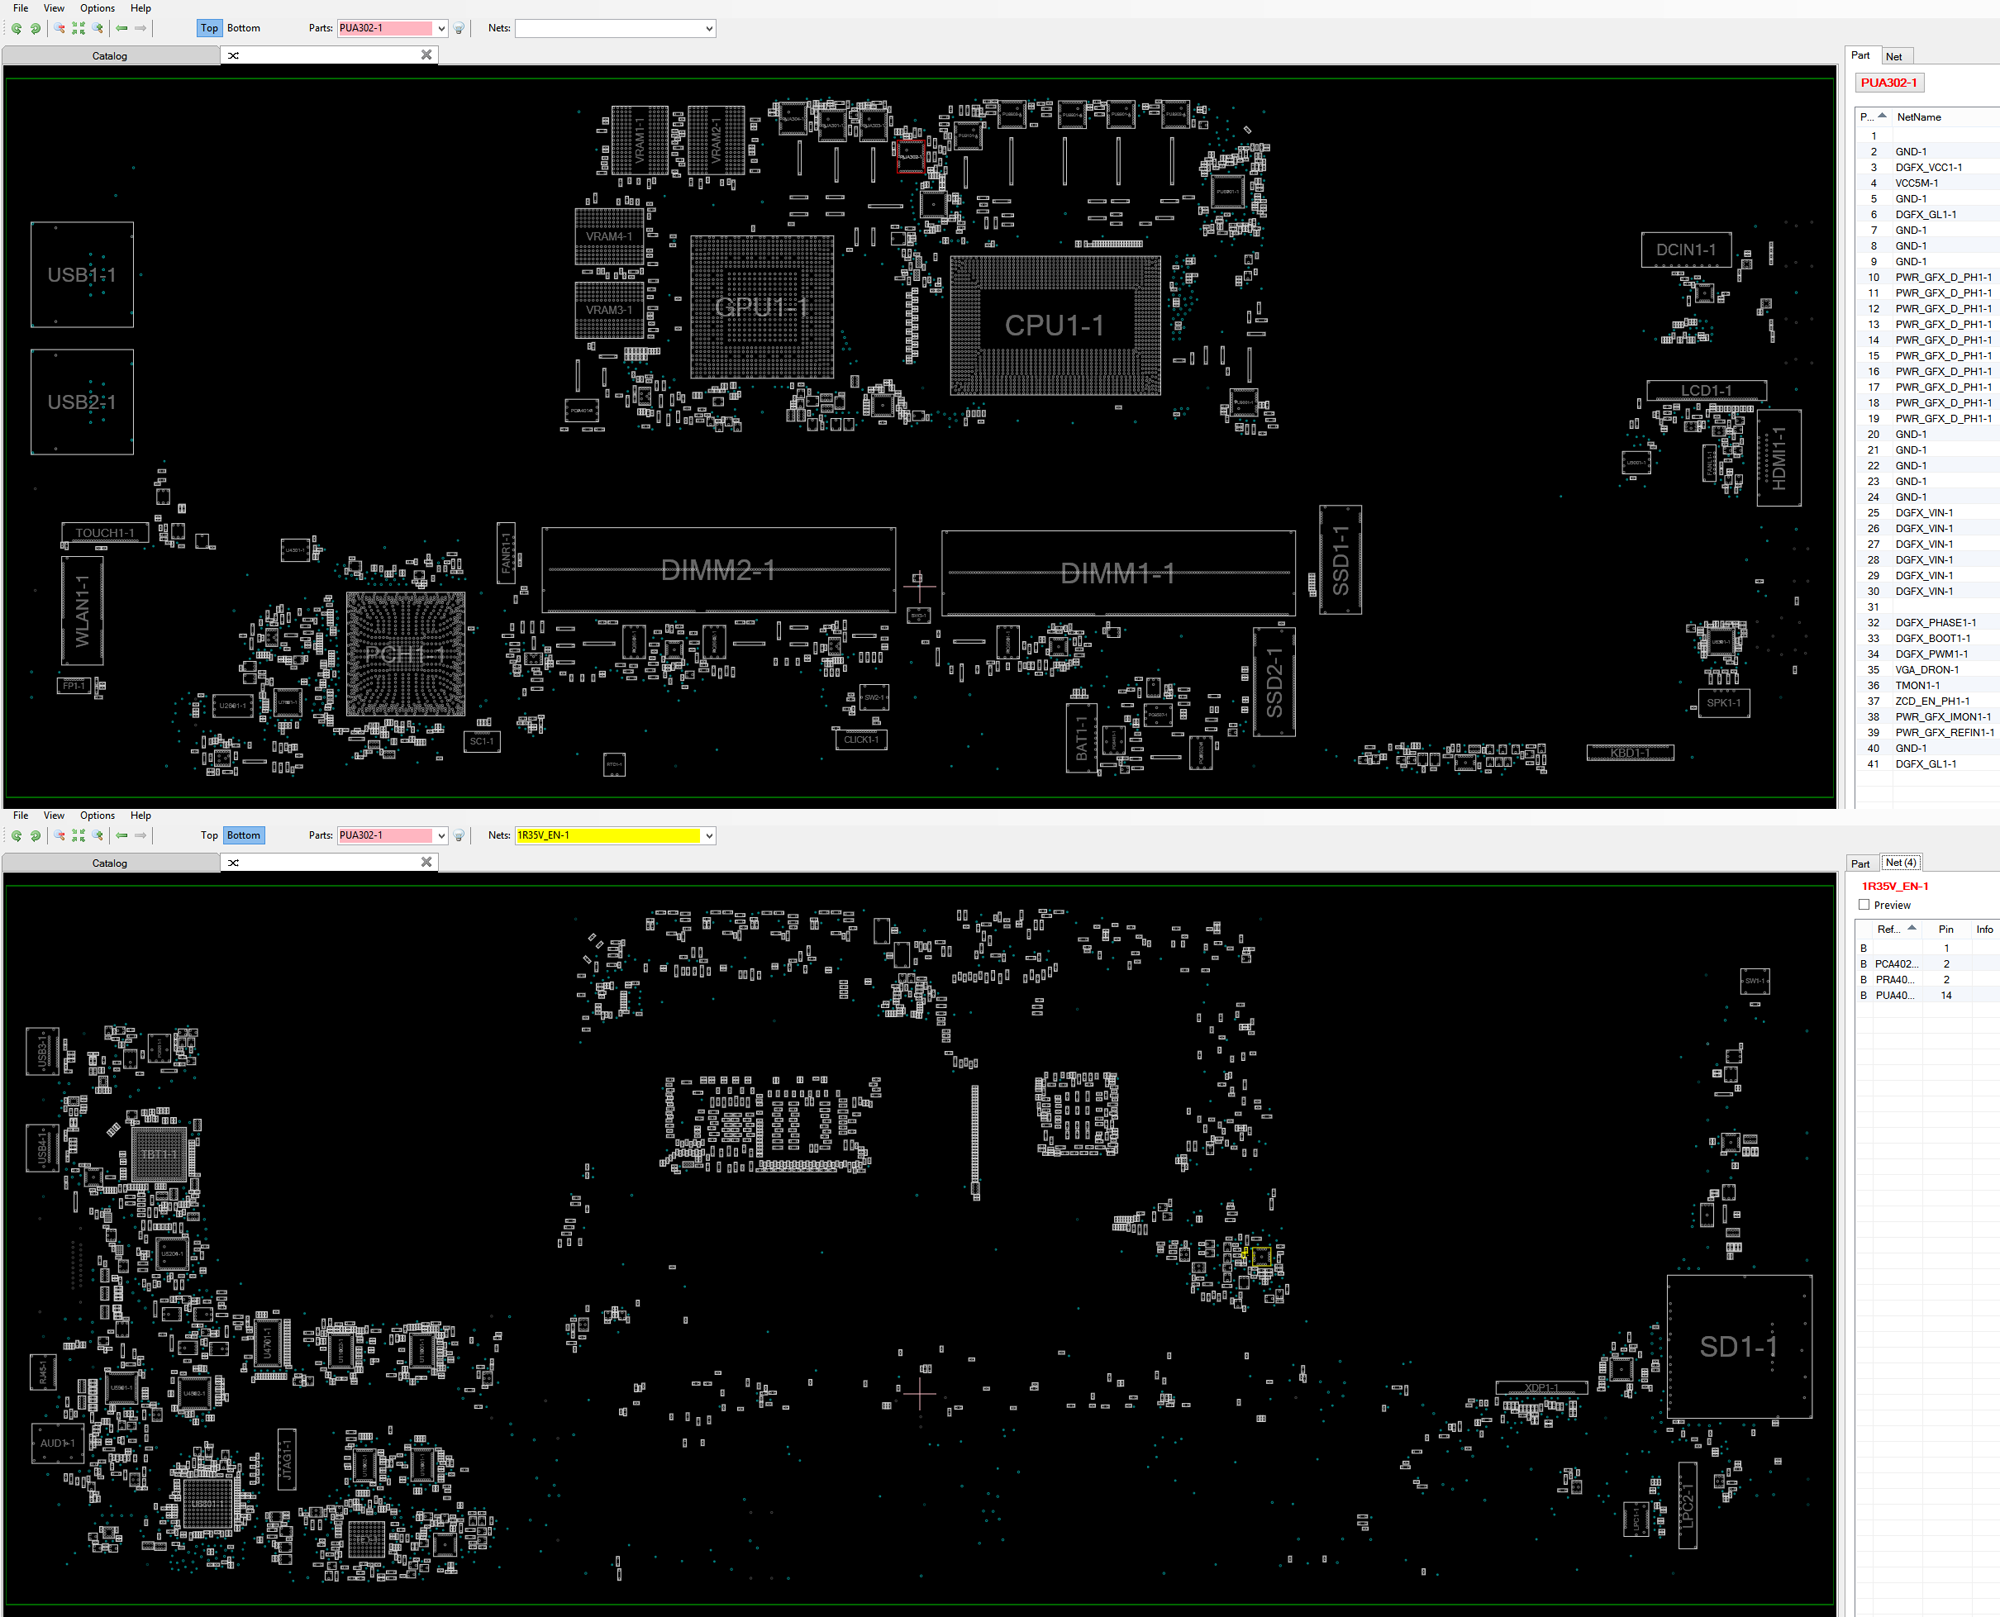Switch to Net tab in upper right panel

1893,56
